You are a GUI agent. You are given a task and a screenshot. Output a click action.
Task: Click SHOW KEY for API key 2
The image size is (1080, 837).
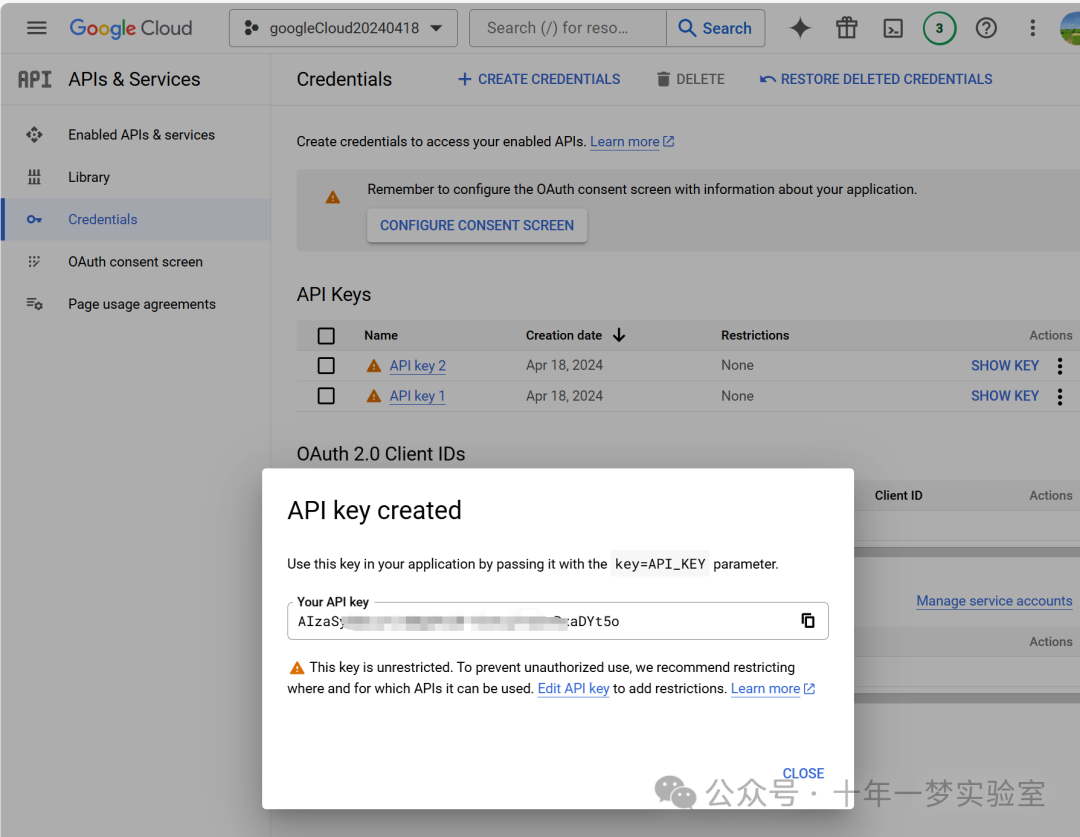(1004, 366)
